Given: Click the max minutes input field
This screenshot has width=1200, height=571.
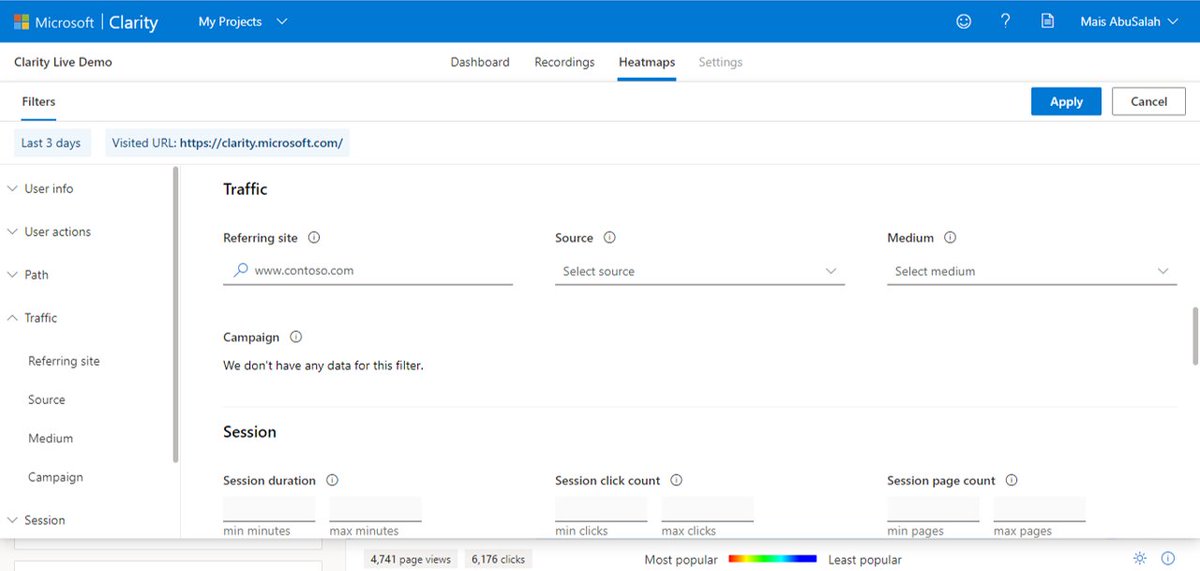Looking at the screenshot, I should 375,508.
